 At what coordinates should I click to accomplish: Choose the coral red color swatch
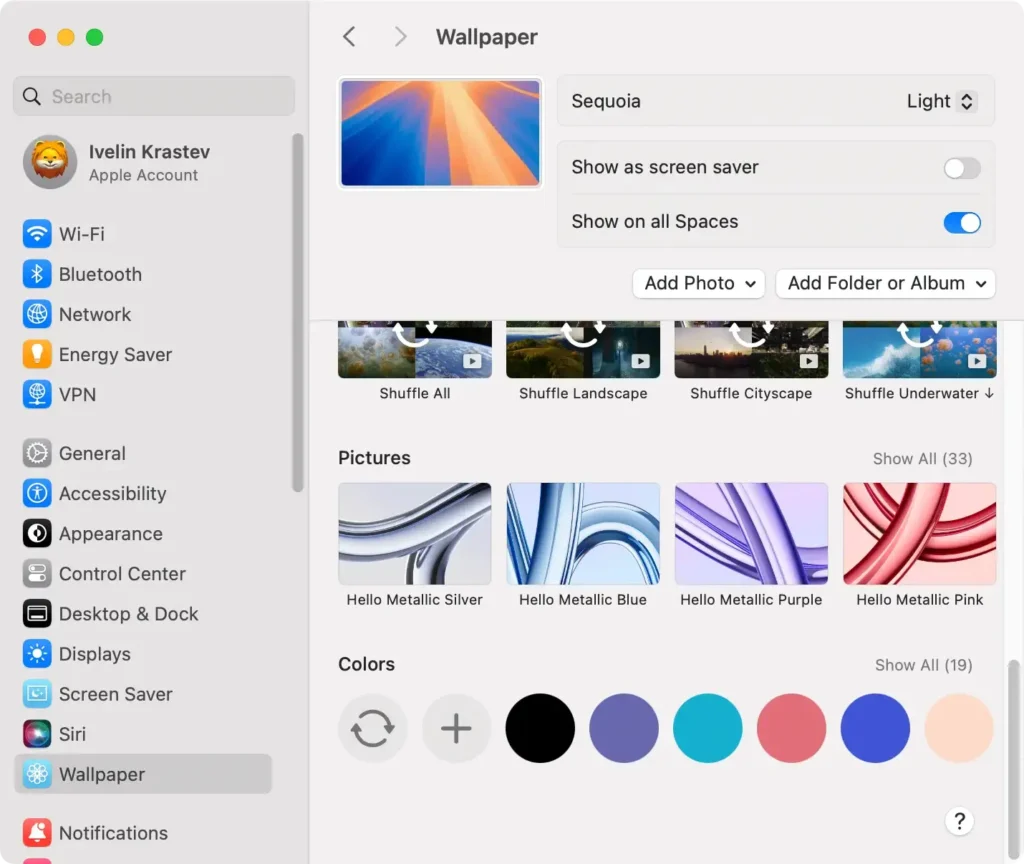(x=792, y=728)
